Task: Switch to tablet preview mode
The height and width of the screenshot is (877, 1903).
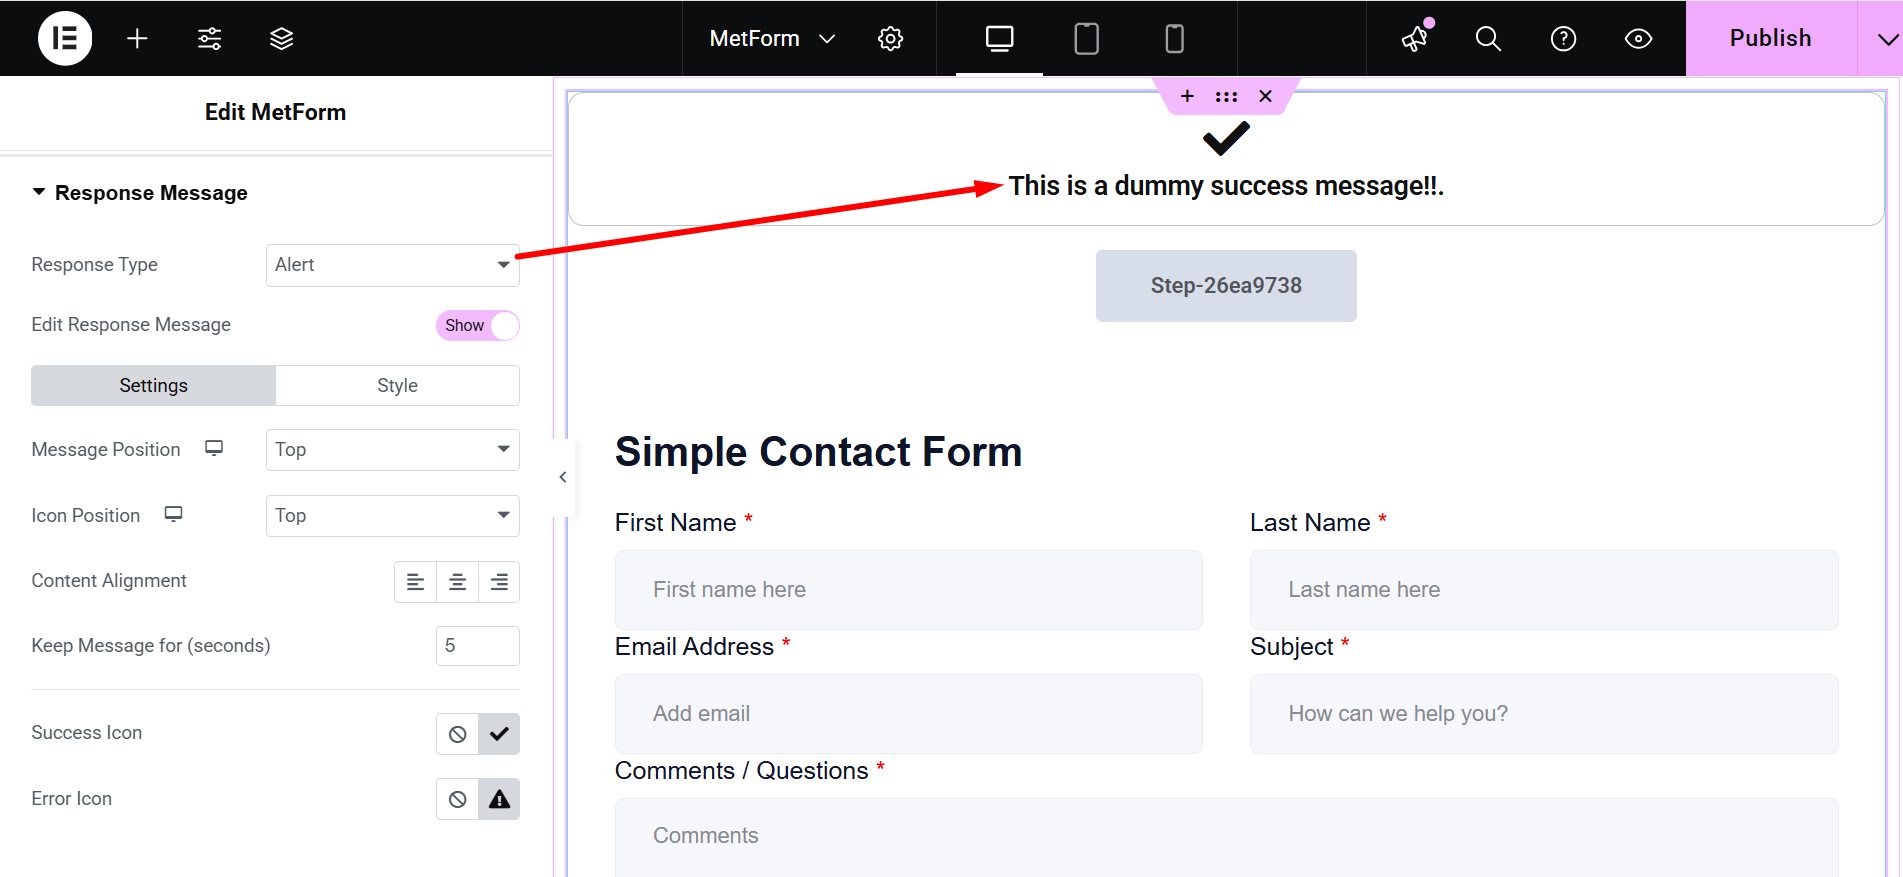Action: [1086, 38]
